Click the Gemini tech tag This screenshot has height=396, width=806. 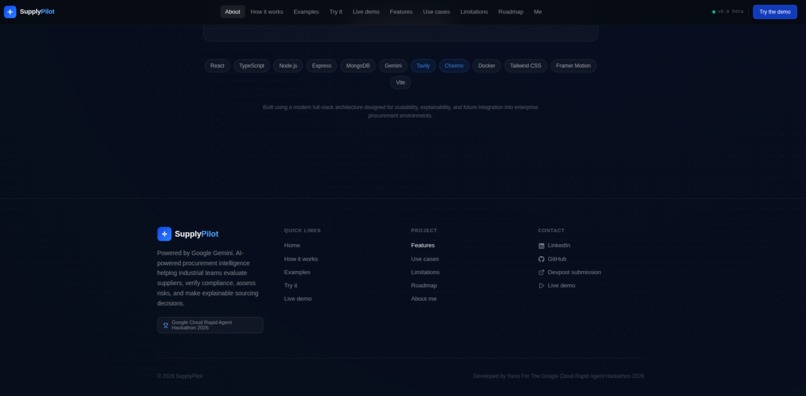[393, 66]
